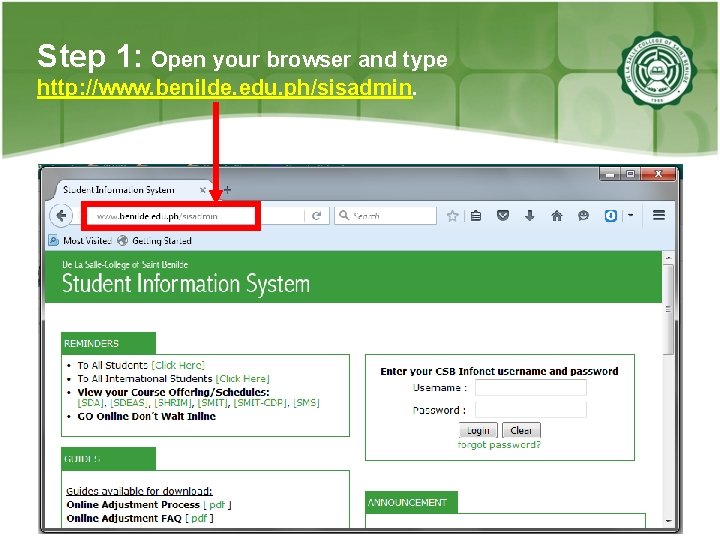The image size is (720, 540).
Task: Click the magnifier icon in search box
Action: coord(343,215)
